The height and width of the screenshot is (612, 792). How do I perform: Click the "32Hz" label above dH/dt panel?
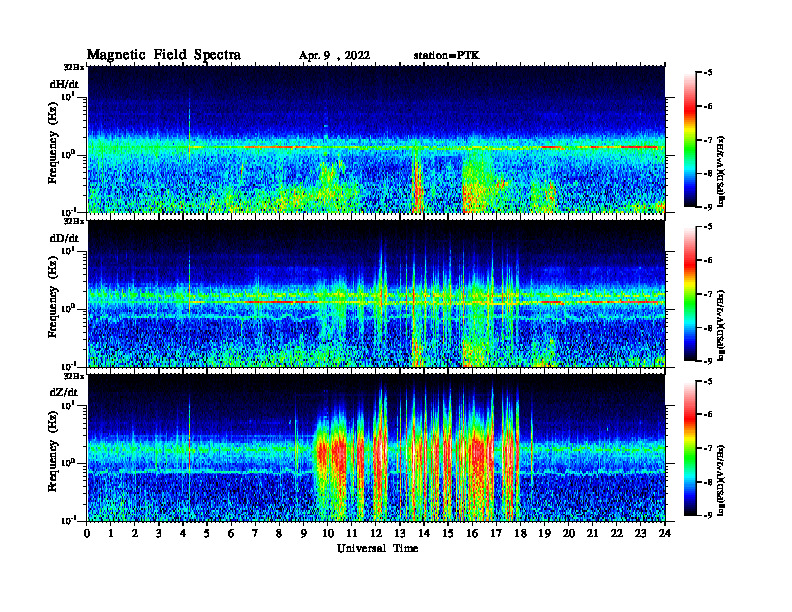[x=74, y=67]
